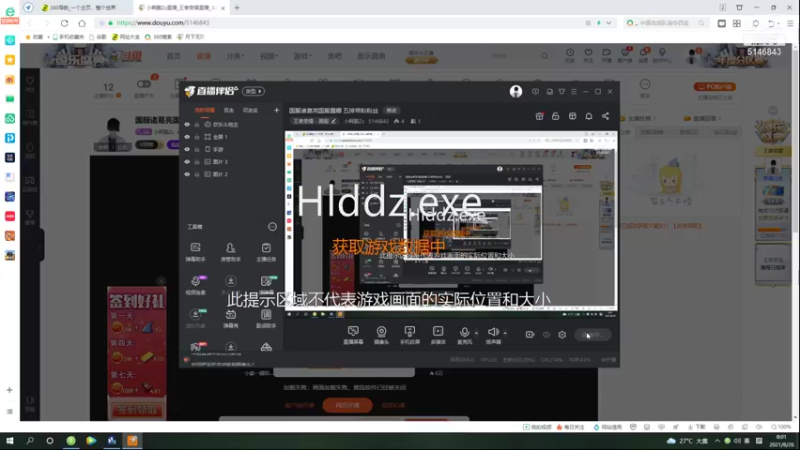Switch to the 360导航 browser tab
Screen dimensions: 800x450
point(84,8)
